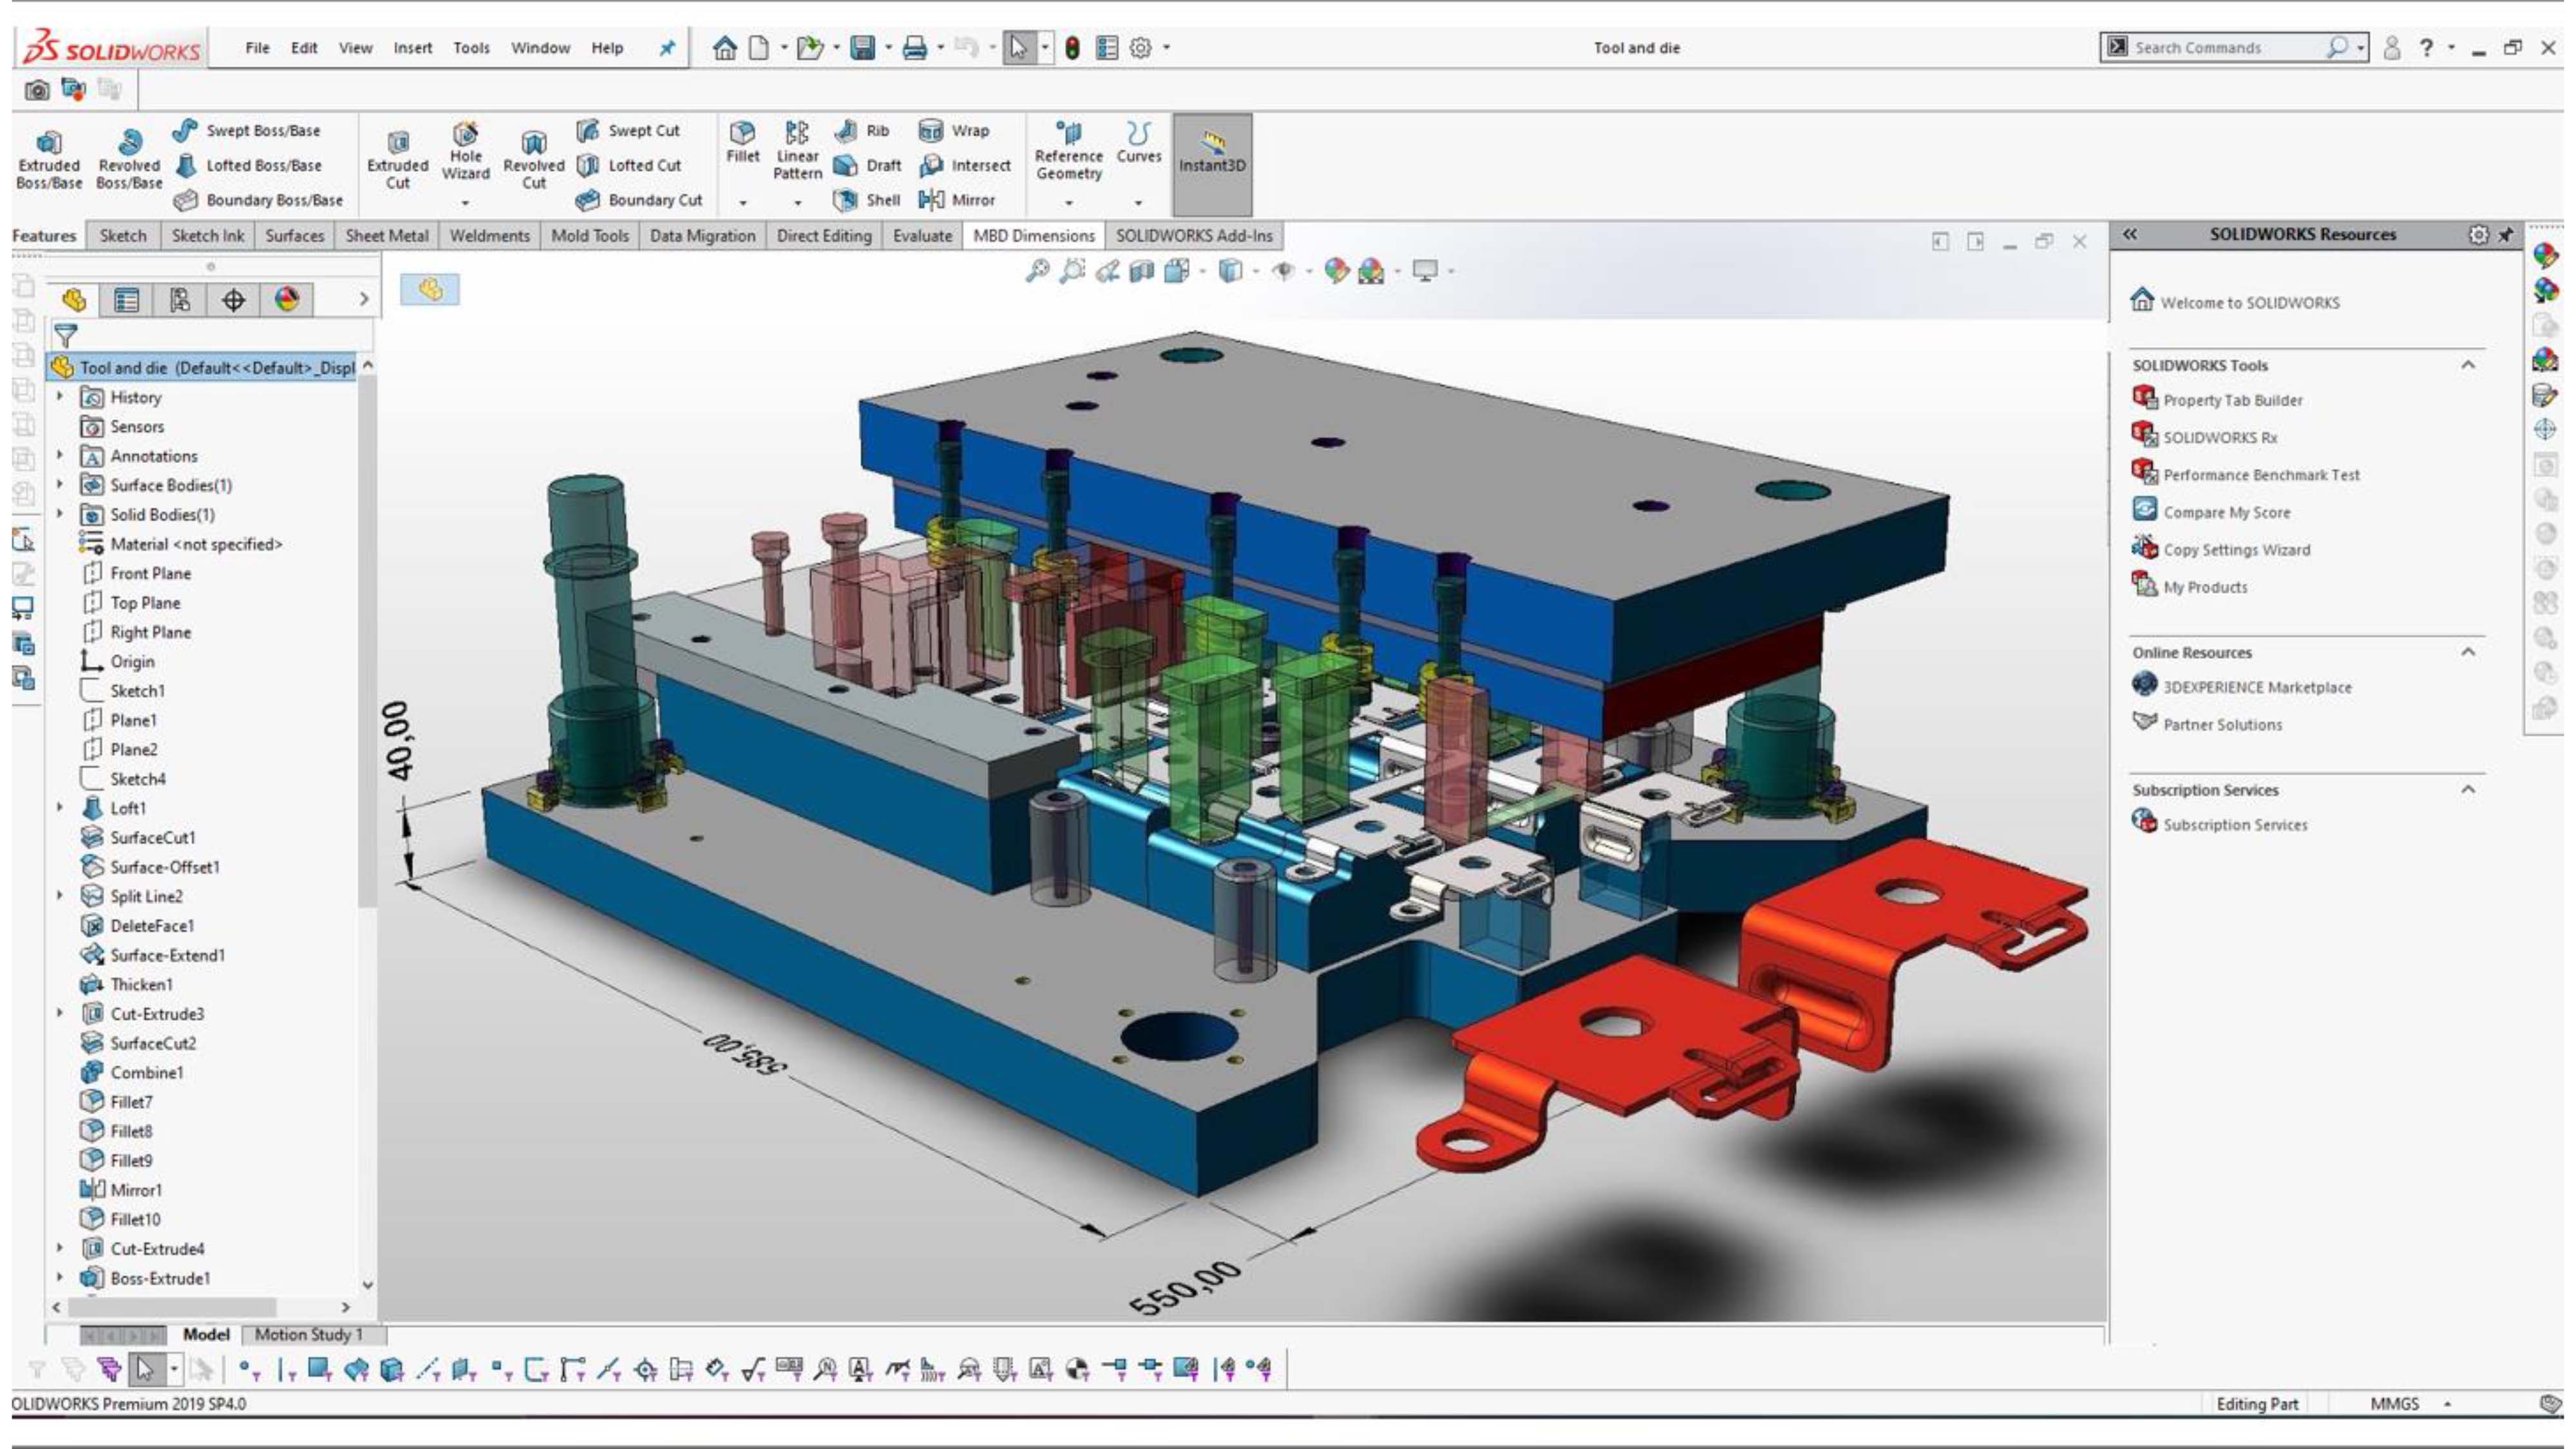Select the Intersect feature tool
Image resolution: width=2576 pixels, height=1449 pixels.
coord(965,165)
